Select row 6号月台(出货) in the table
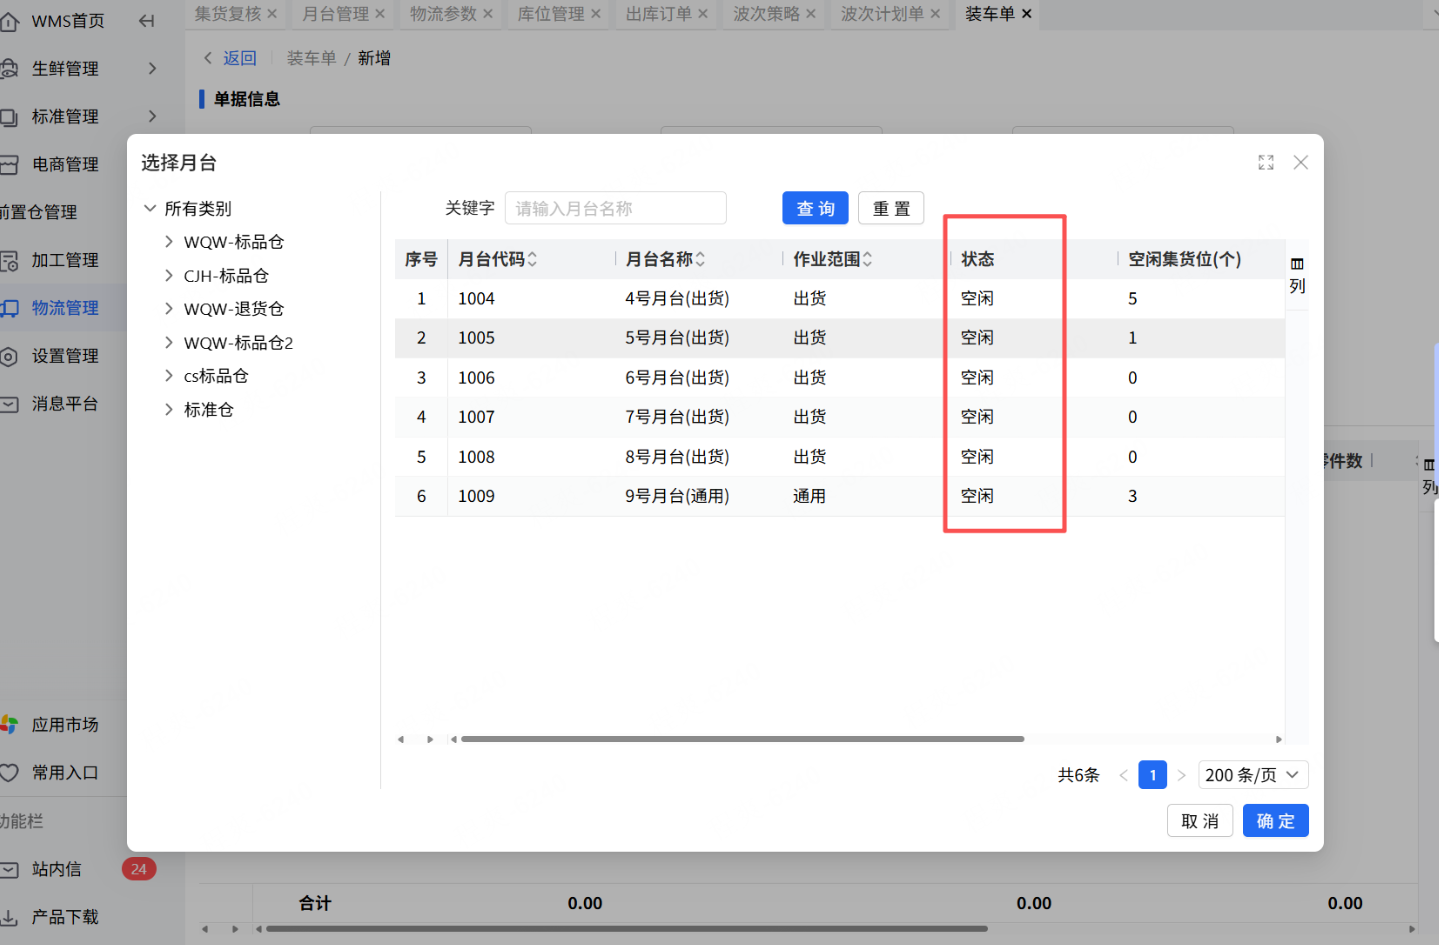 pyautogui.click(x=840, y=378)
